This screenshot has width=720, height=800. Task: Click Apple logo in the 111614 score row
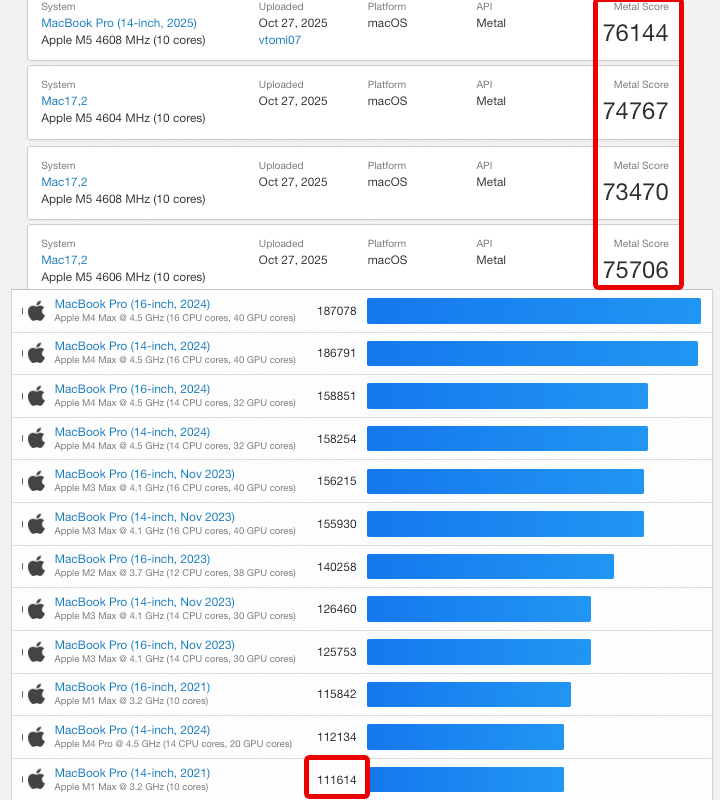point(37,779)
